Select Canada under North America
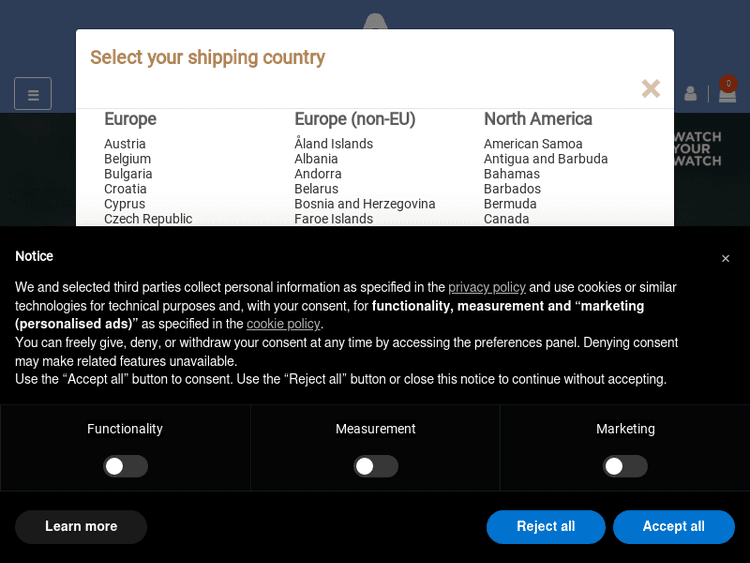Image resolution: width=750 pixels, height=563 pixels. click(x=507, y=219)
